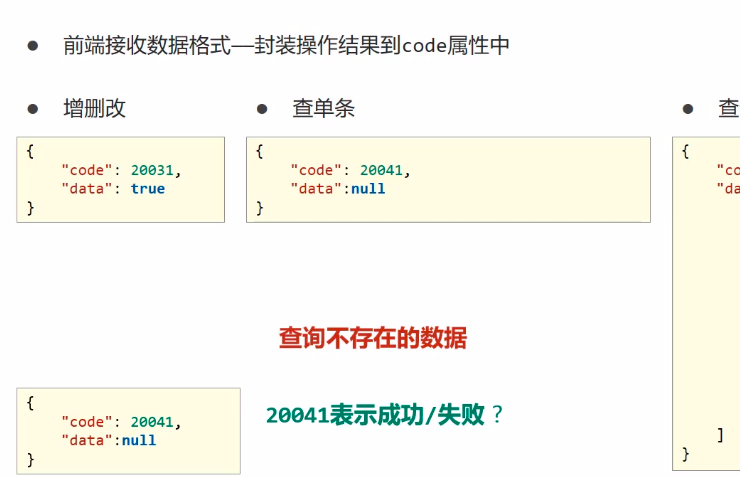This screenshot has width=740, height=477.
Task: Click the "data" key in 查单条 box
Action: point(316,189)
